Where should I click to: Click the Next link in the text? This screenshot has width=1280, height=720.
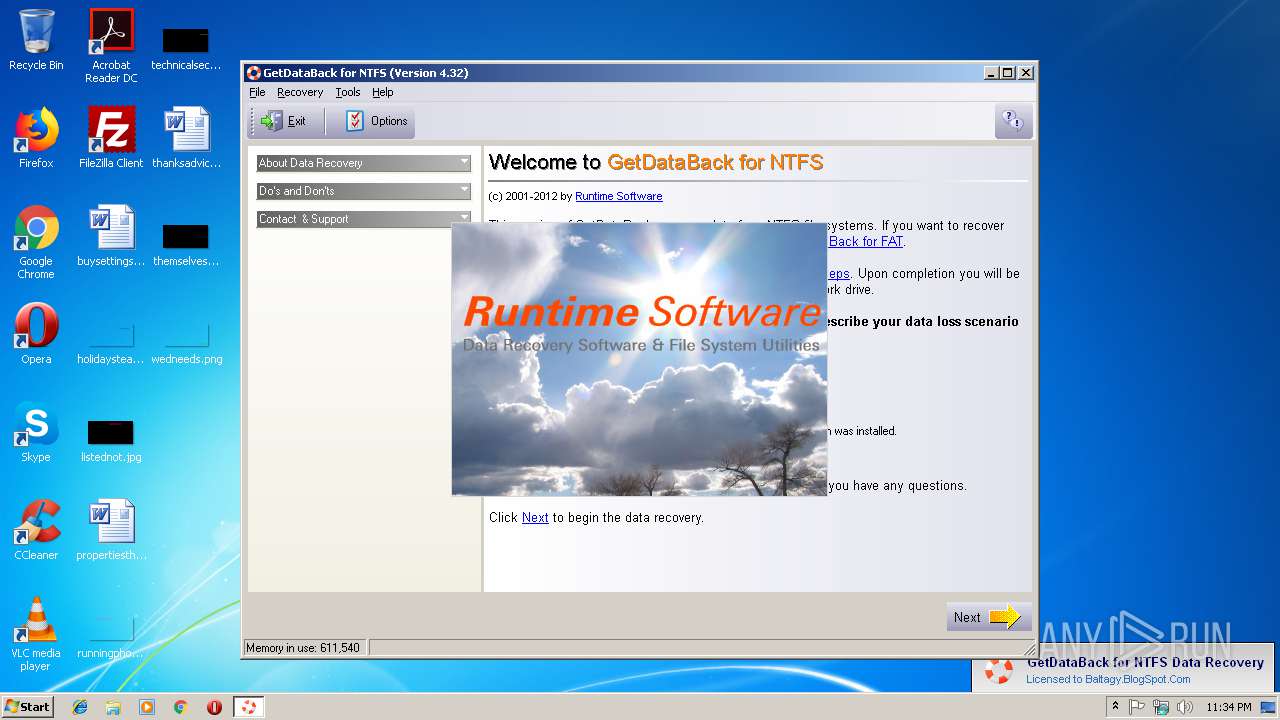point(535,517)
